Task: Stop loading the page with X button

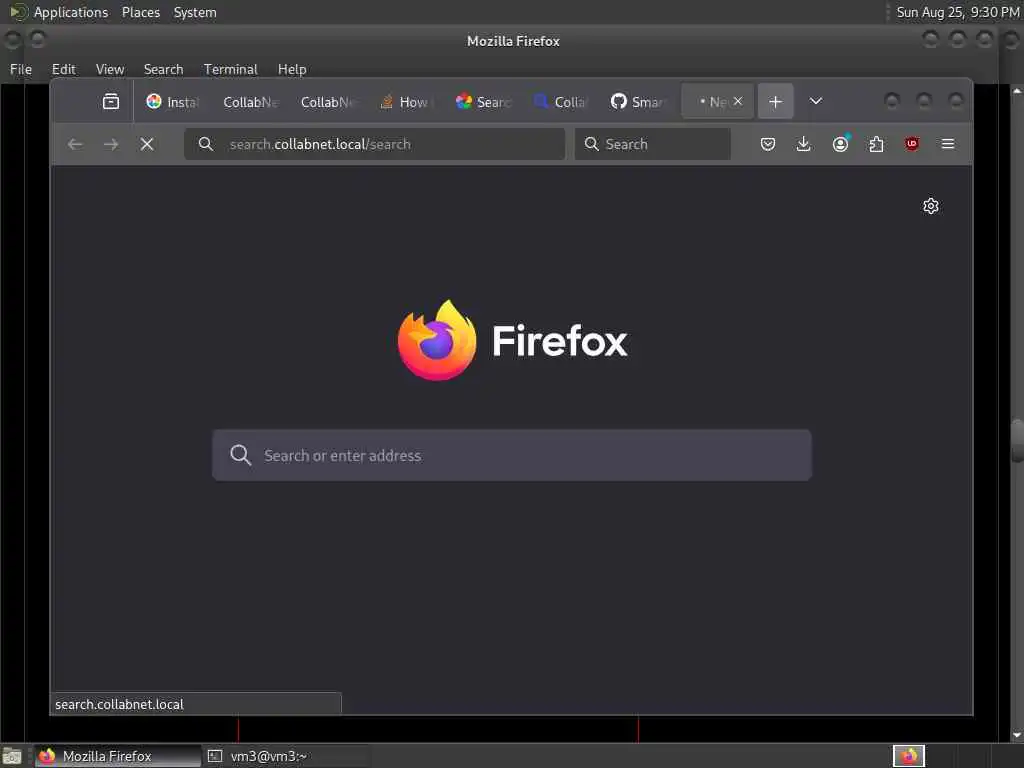Action: (147, 144)
